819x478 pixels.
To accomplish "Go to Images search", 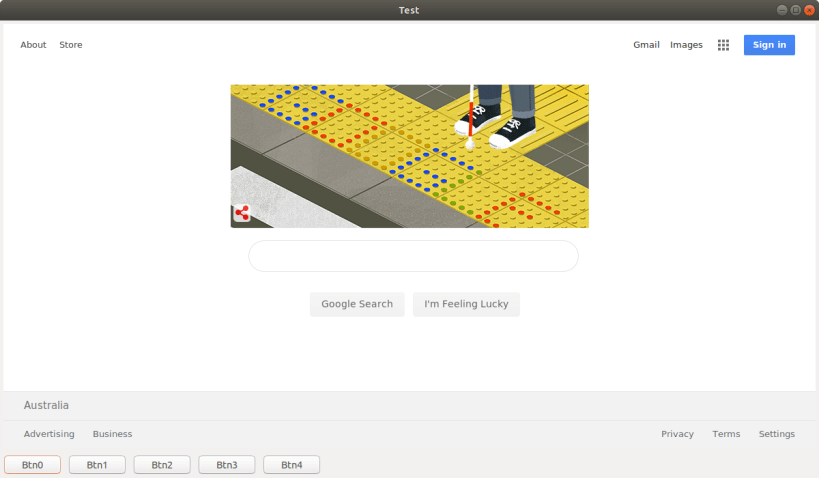I will 686,45.
